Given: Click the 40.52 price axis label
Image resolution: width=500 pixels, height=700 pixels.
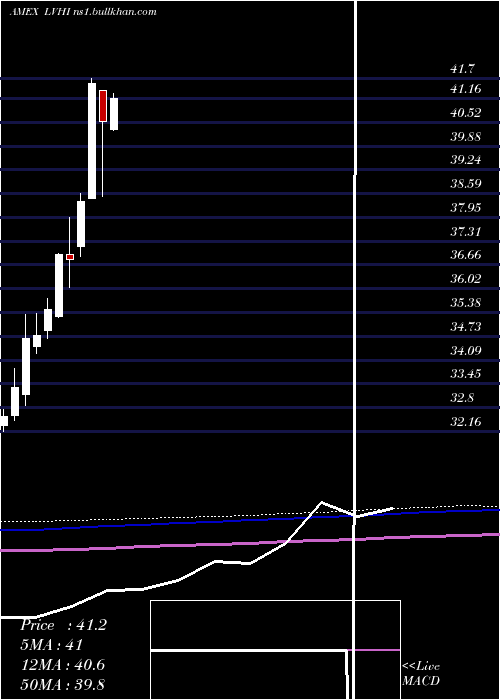Looking at the screenshot, I should pyautogui.click(x=466, y=112).
